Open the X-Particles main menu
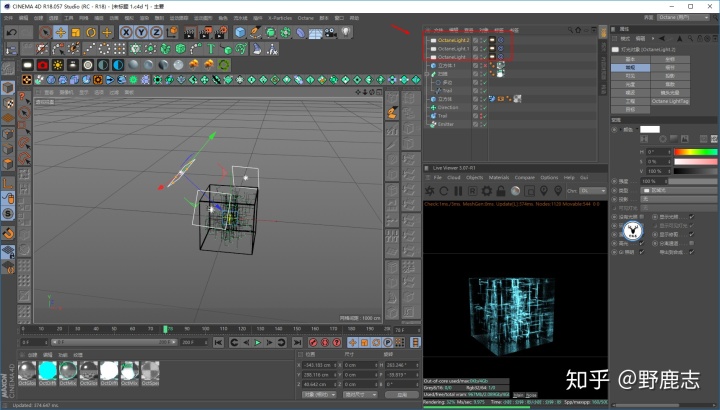 [x=280, y=18]
